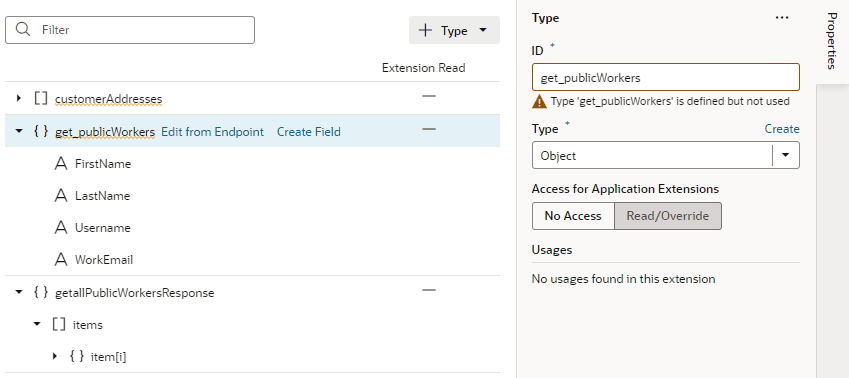
Task: Click the string icon beside WorkEmail
Action: coord(61,259)
